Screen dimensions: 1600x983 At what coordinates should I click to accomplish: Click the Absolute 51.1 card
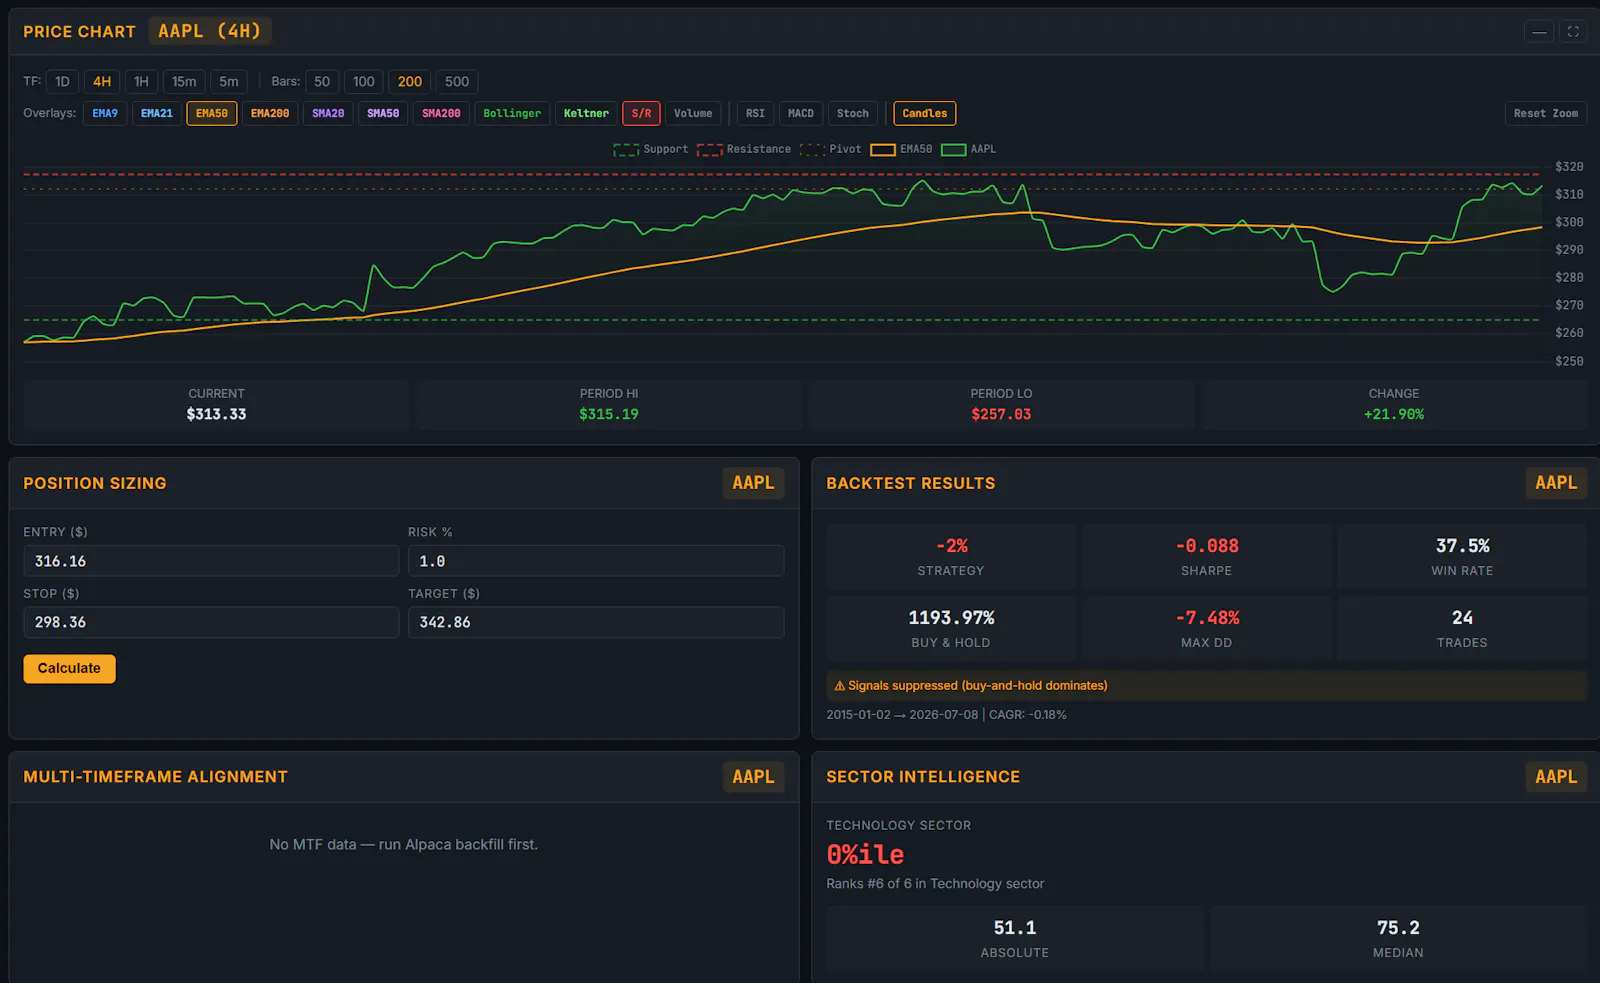pos(1015,939)
